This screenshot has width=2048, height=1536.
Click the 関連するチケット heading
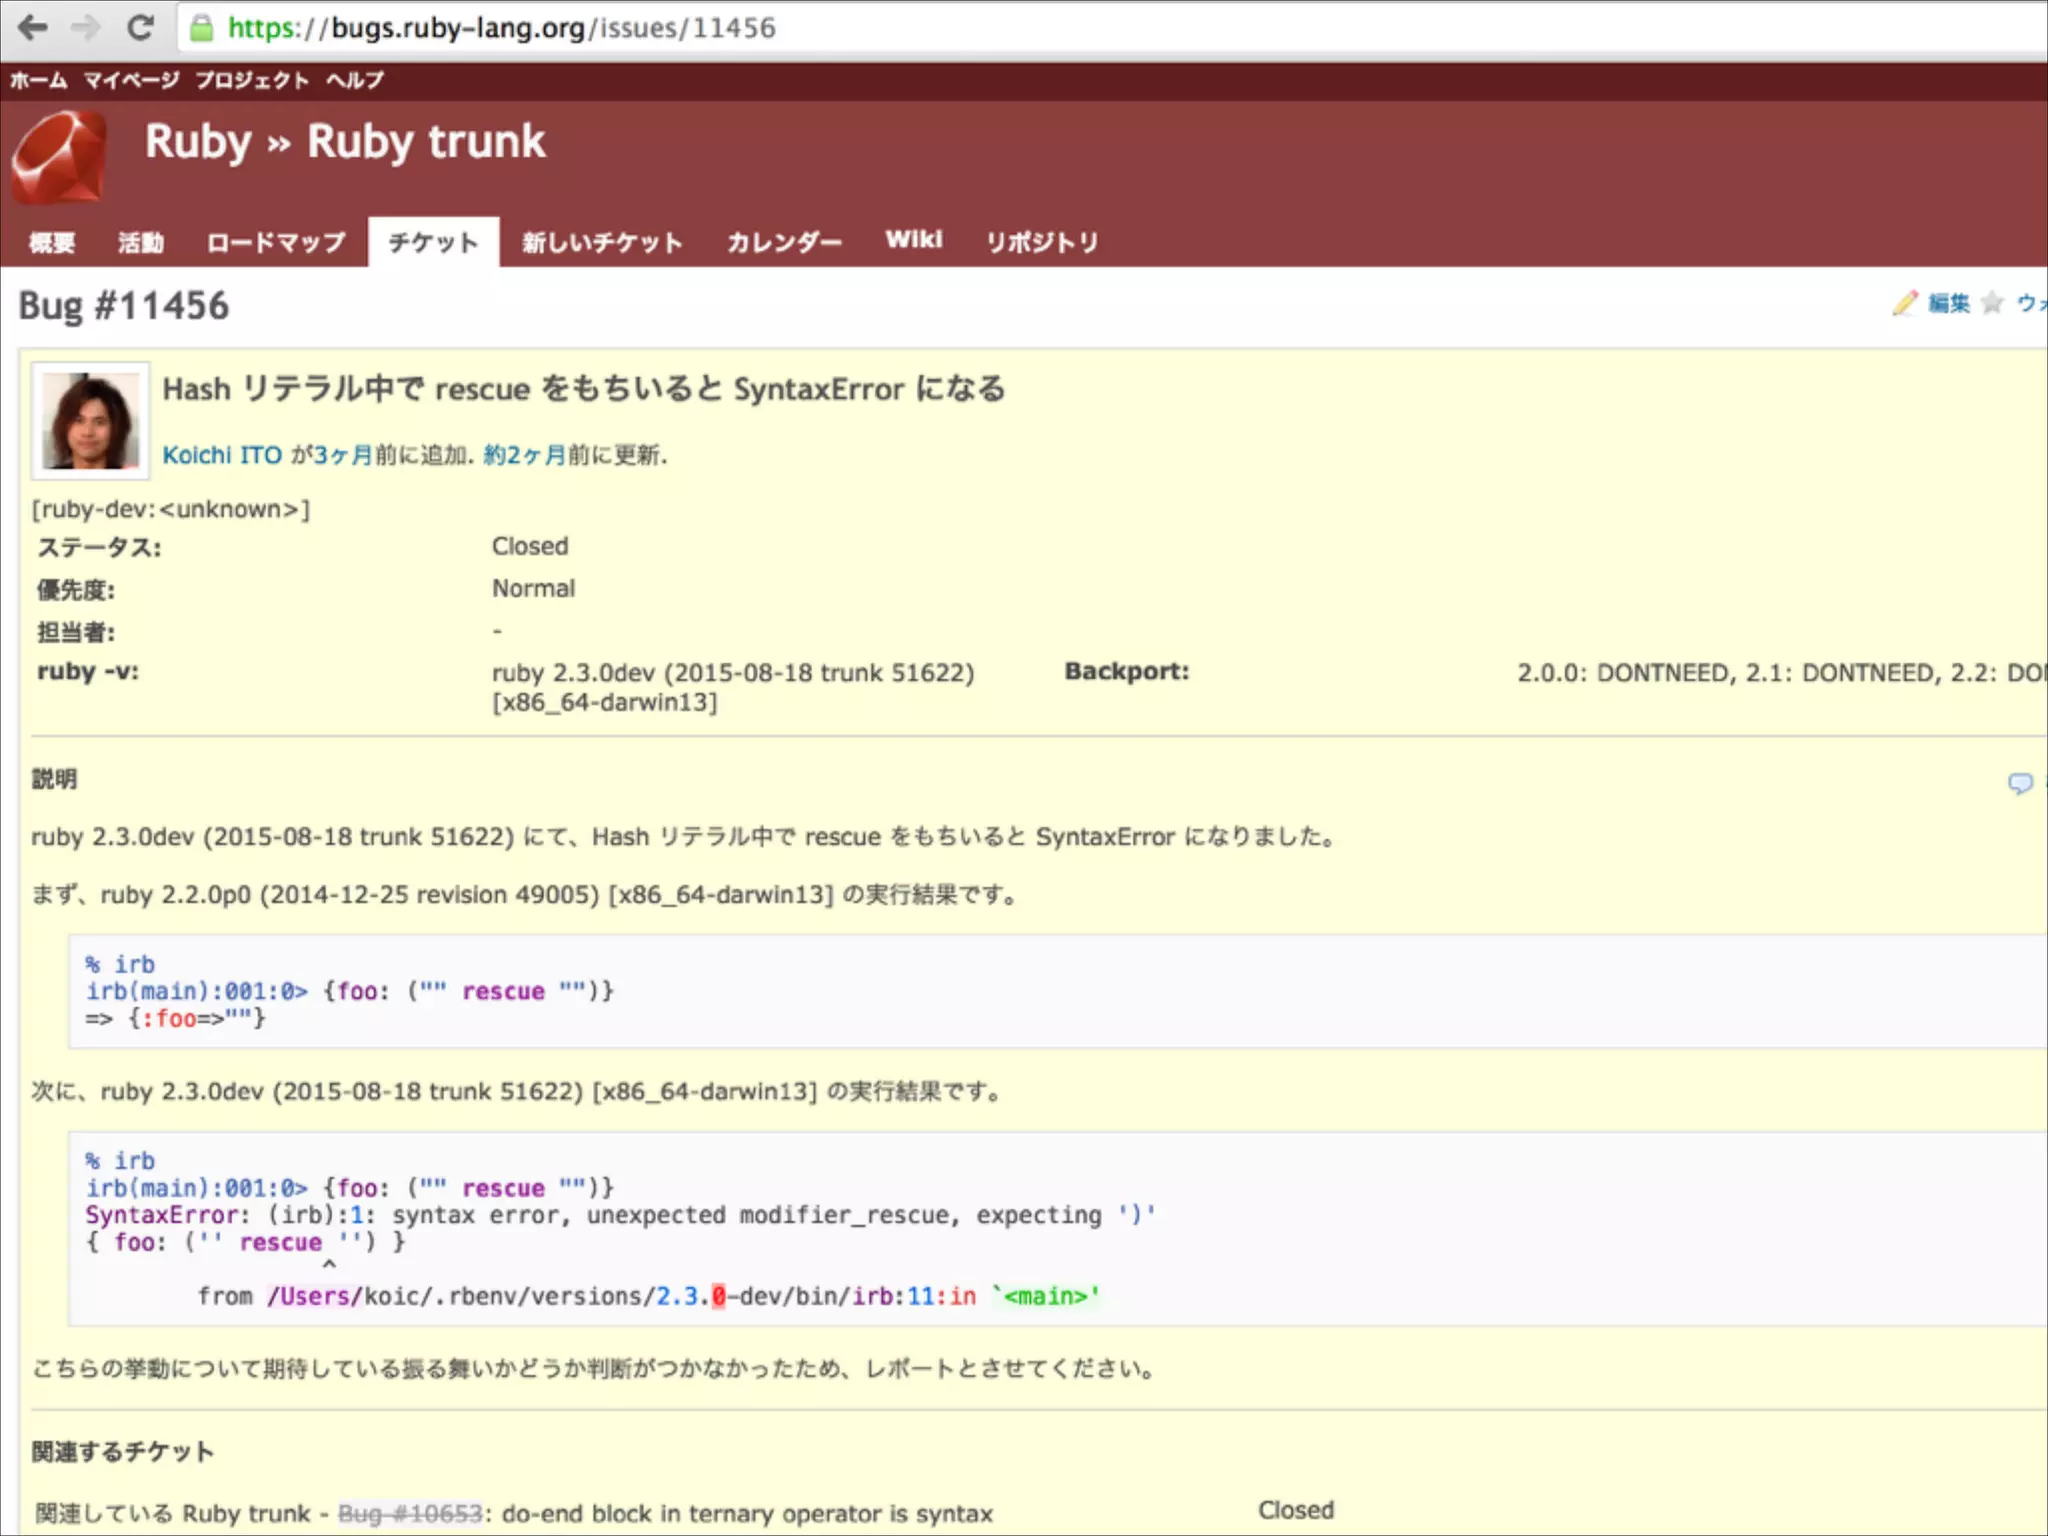coord(123,1451)
